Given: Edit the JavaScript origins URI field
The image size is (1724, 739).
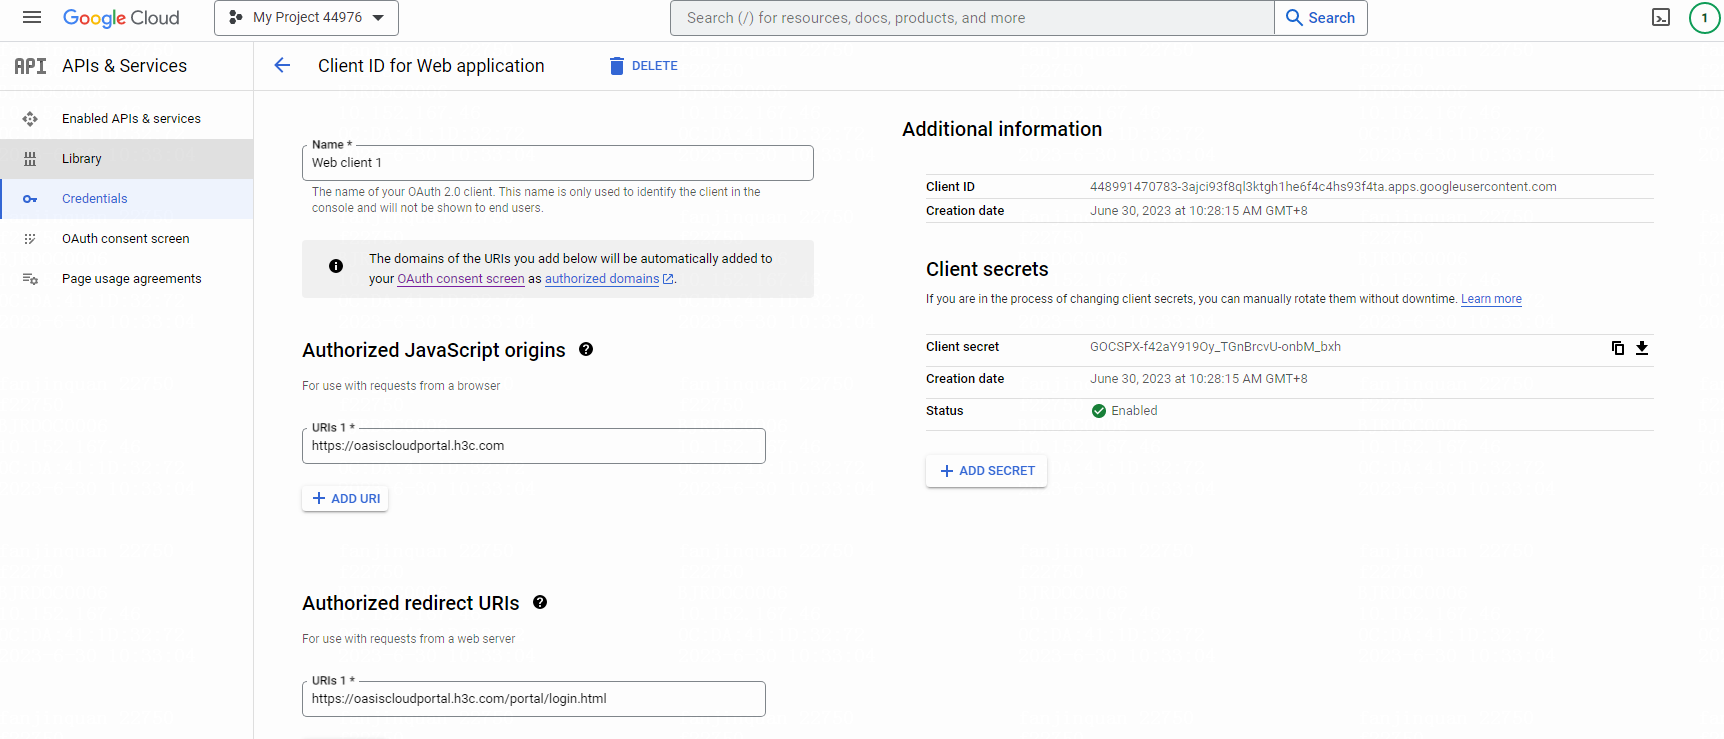Looking at the screenshot, I should coord(534,446).
